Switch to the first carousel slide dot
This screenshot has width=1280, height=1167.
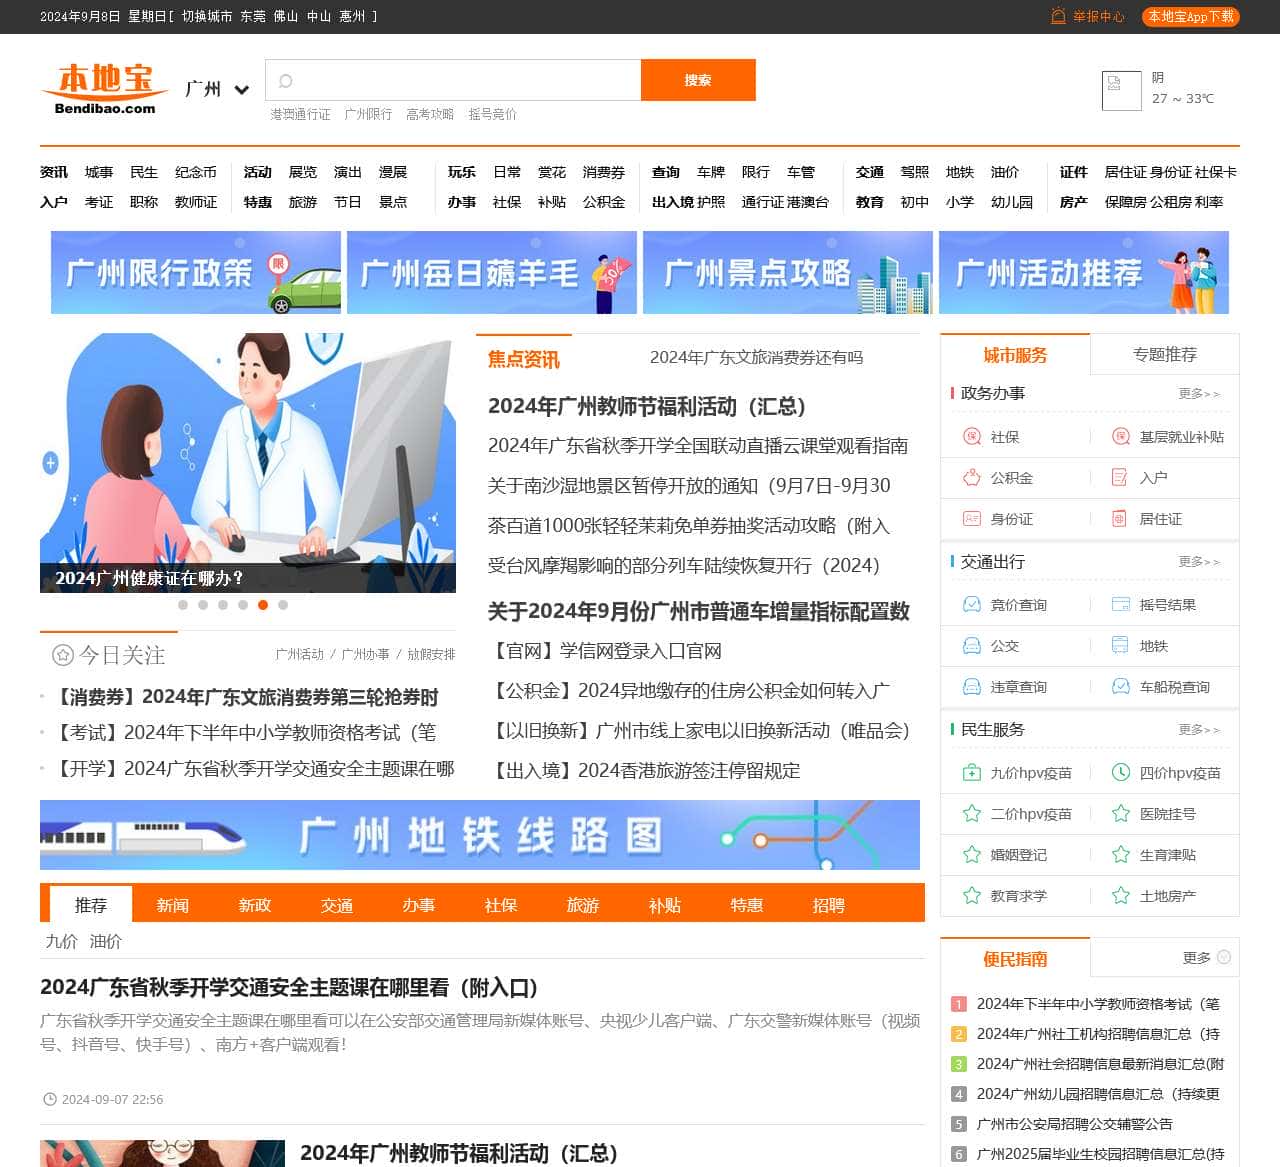point(183,605)
